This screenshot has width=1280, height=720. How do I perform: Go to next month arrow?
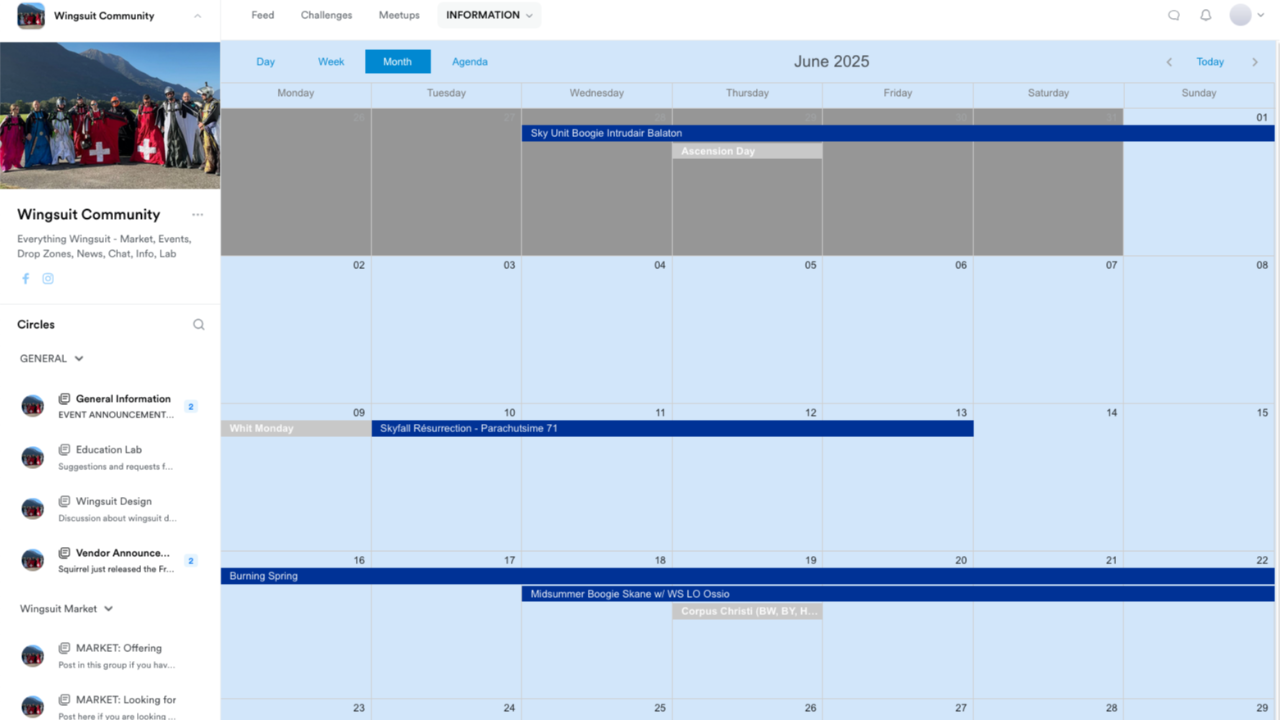point(1255,62)
